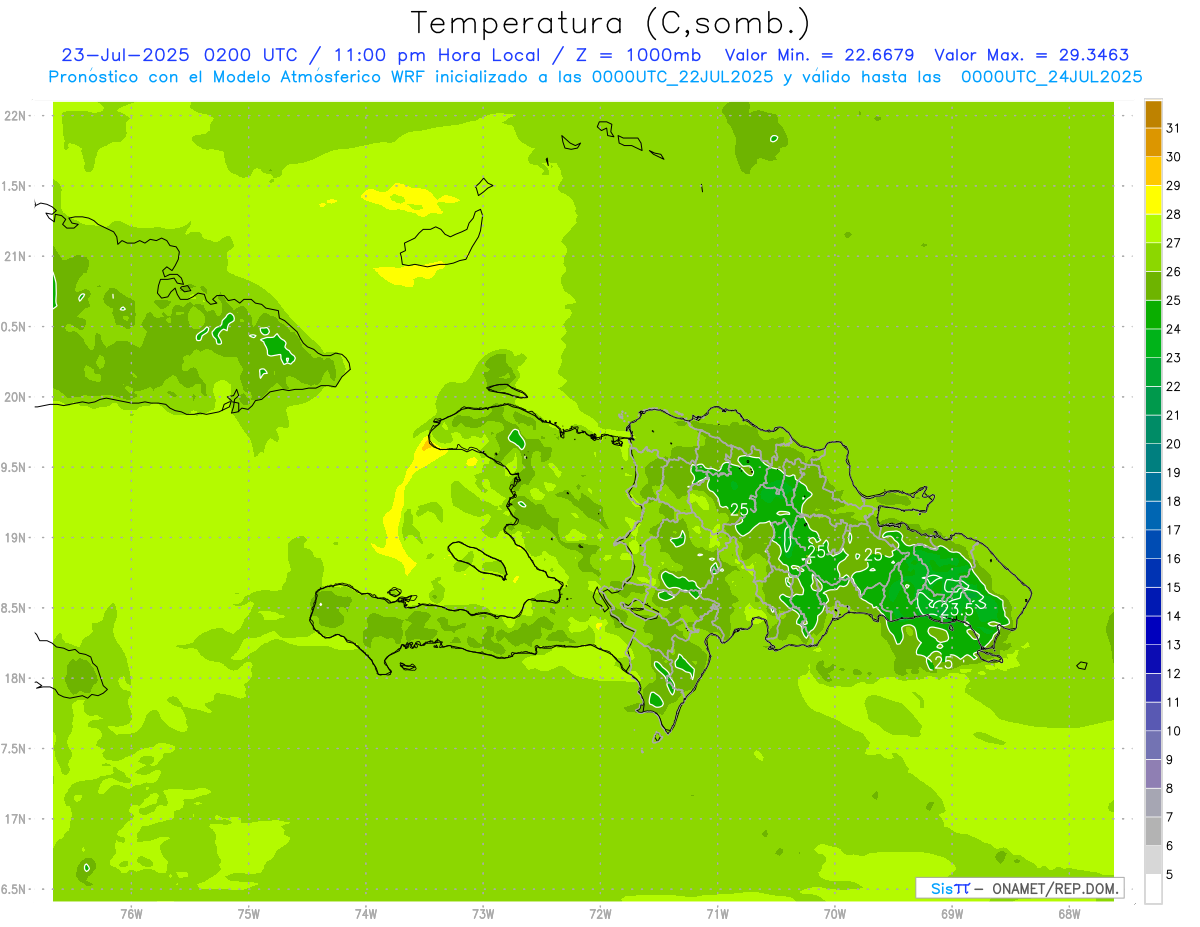Click the "69W" longitude axis label
Image resolution: width=1200 pixels, height=927 pixels.
tap(952, 914)
